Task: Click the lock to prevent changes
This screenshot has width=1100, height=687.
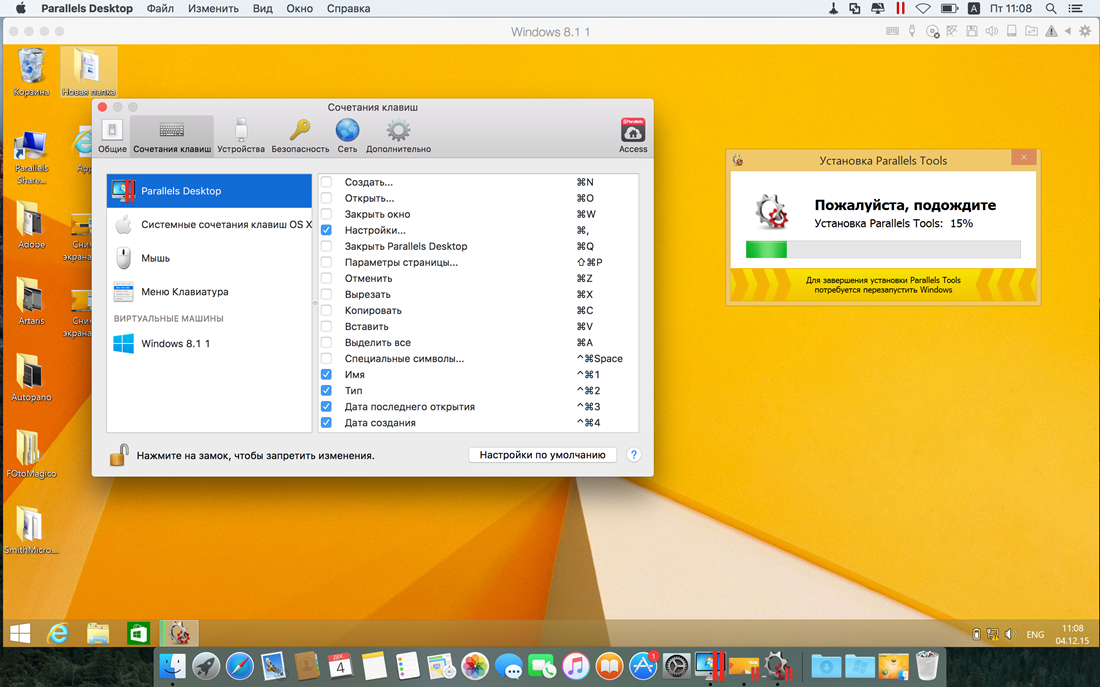Action: tap(119, 455)
